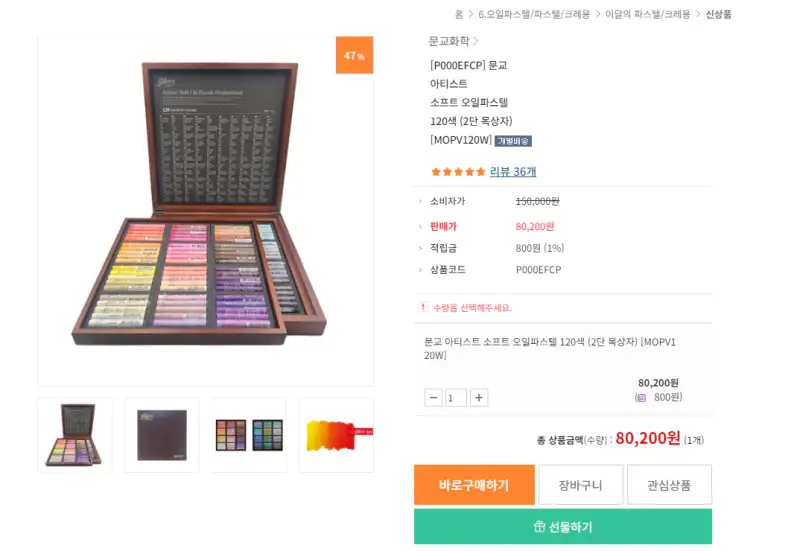The height and width of the screenshot is (551, 800).
Task: Click the 47% discount badge
Action: [x=354, y=56]
